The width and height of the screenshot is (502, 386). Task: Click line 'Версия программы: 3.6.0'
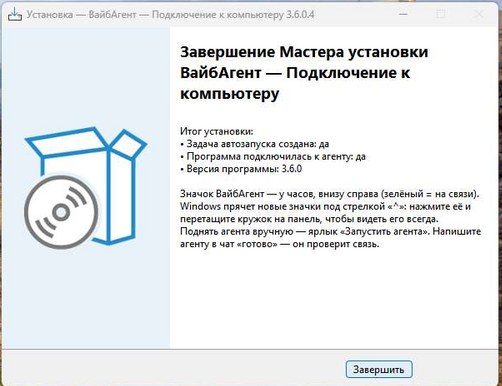(x=244, y=169)
